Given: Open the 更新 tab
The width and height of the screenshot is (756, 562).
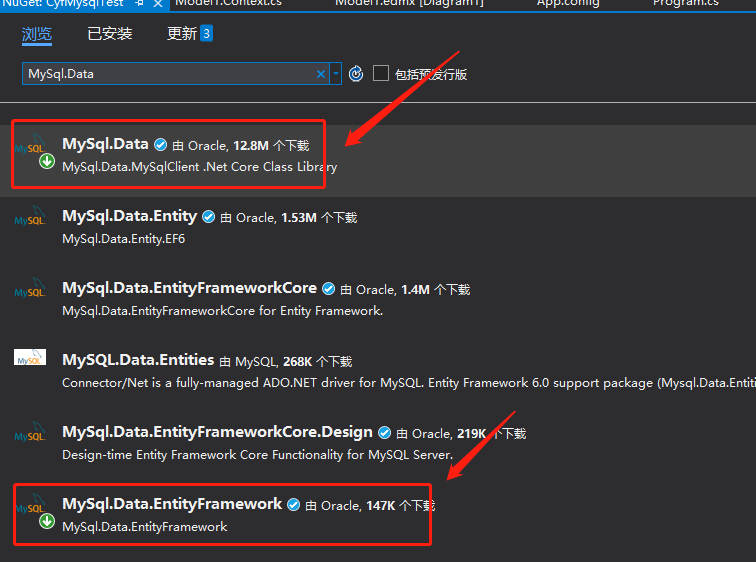Looking at the screenshot, I should point(181,34).
